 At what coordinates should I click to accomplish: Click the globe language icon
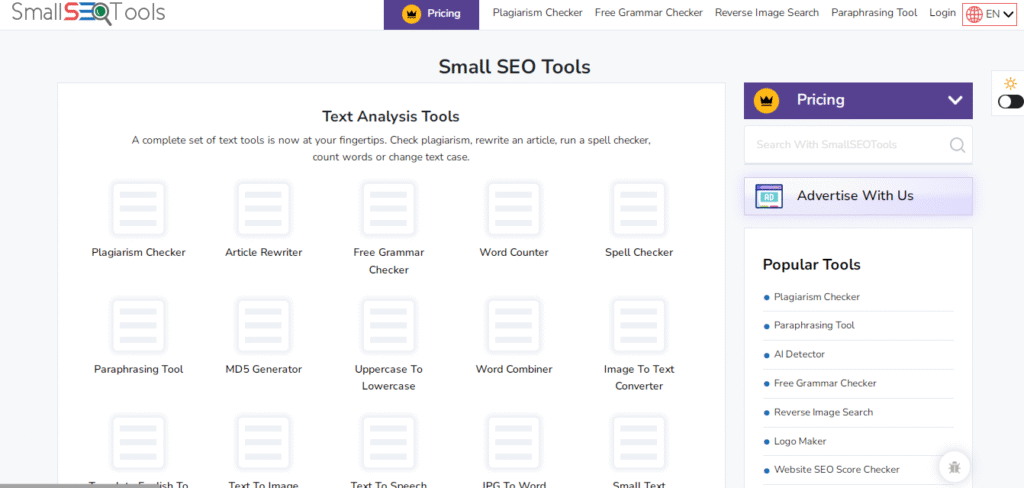point(974,14)
